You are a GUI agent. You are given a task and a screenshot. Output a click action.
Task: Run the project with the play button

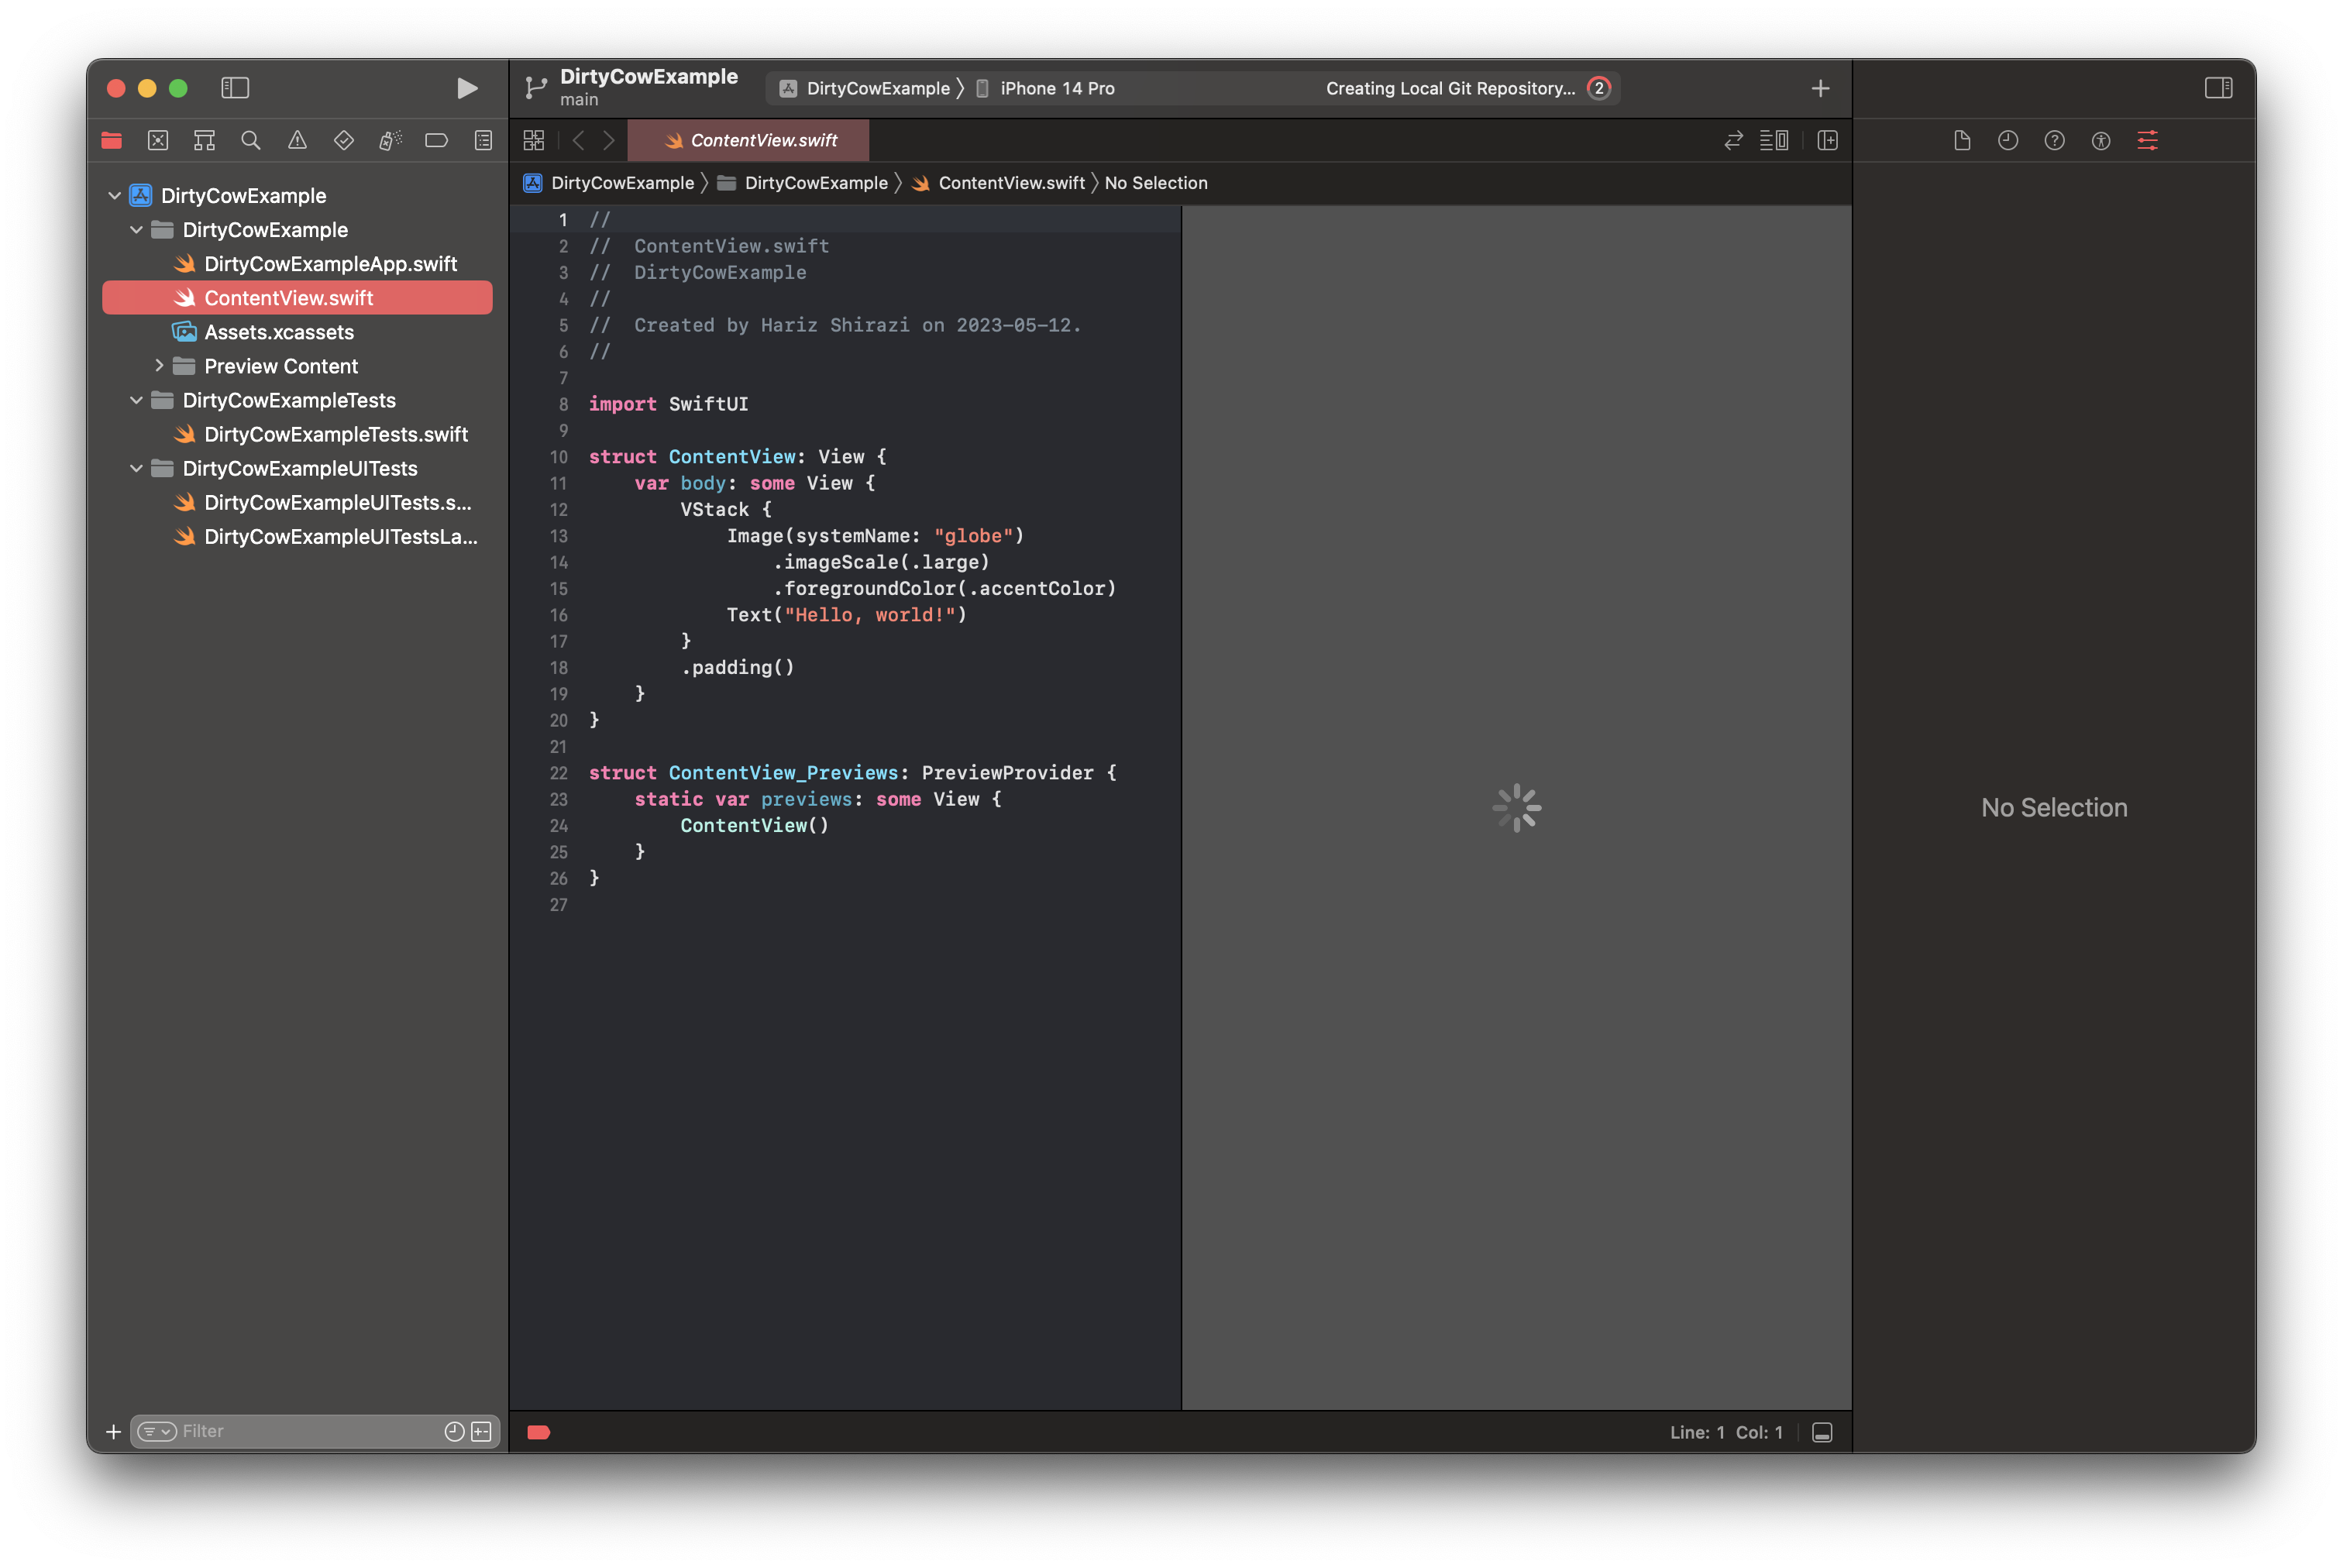[466, 88]
